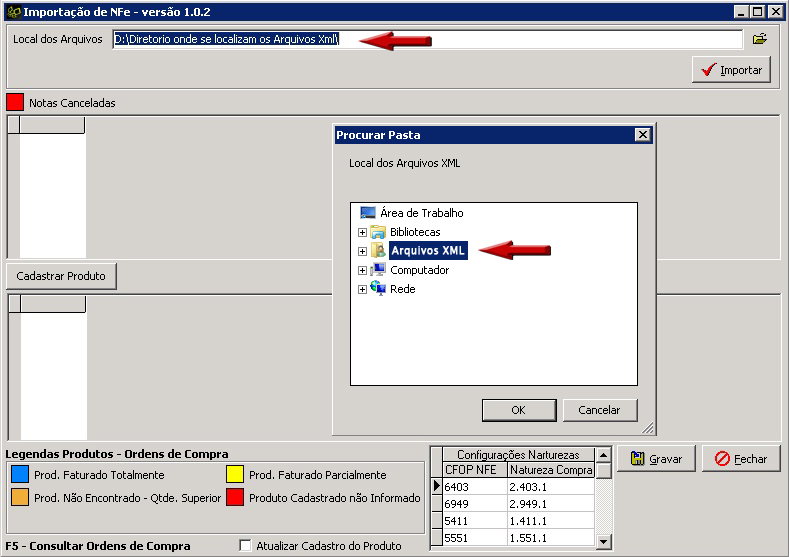Screen dimensions: 789x557
Task: Select the Bibliotecas folder icon
Action: coord(378,232)
